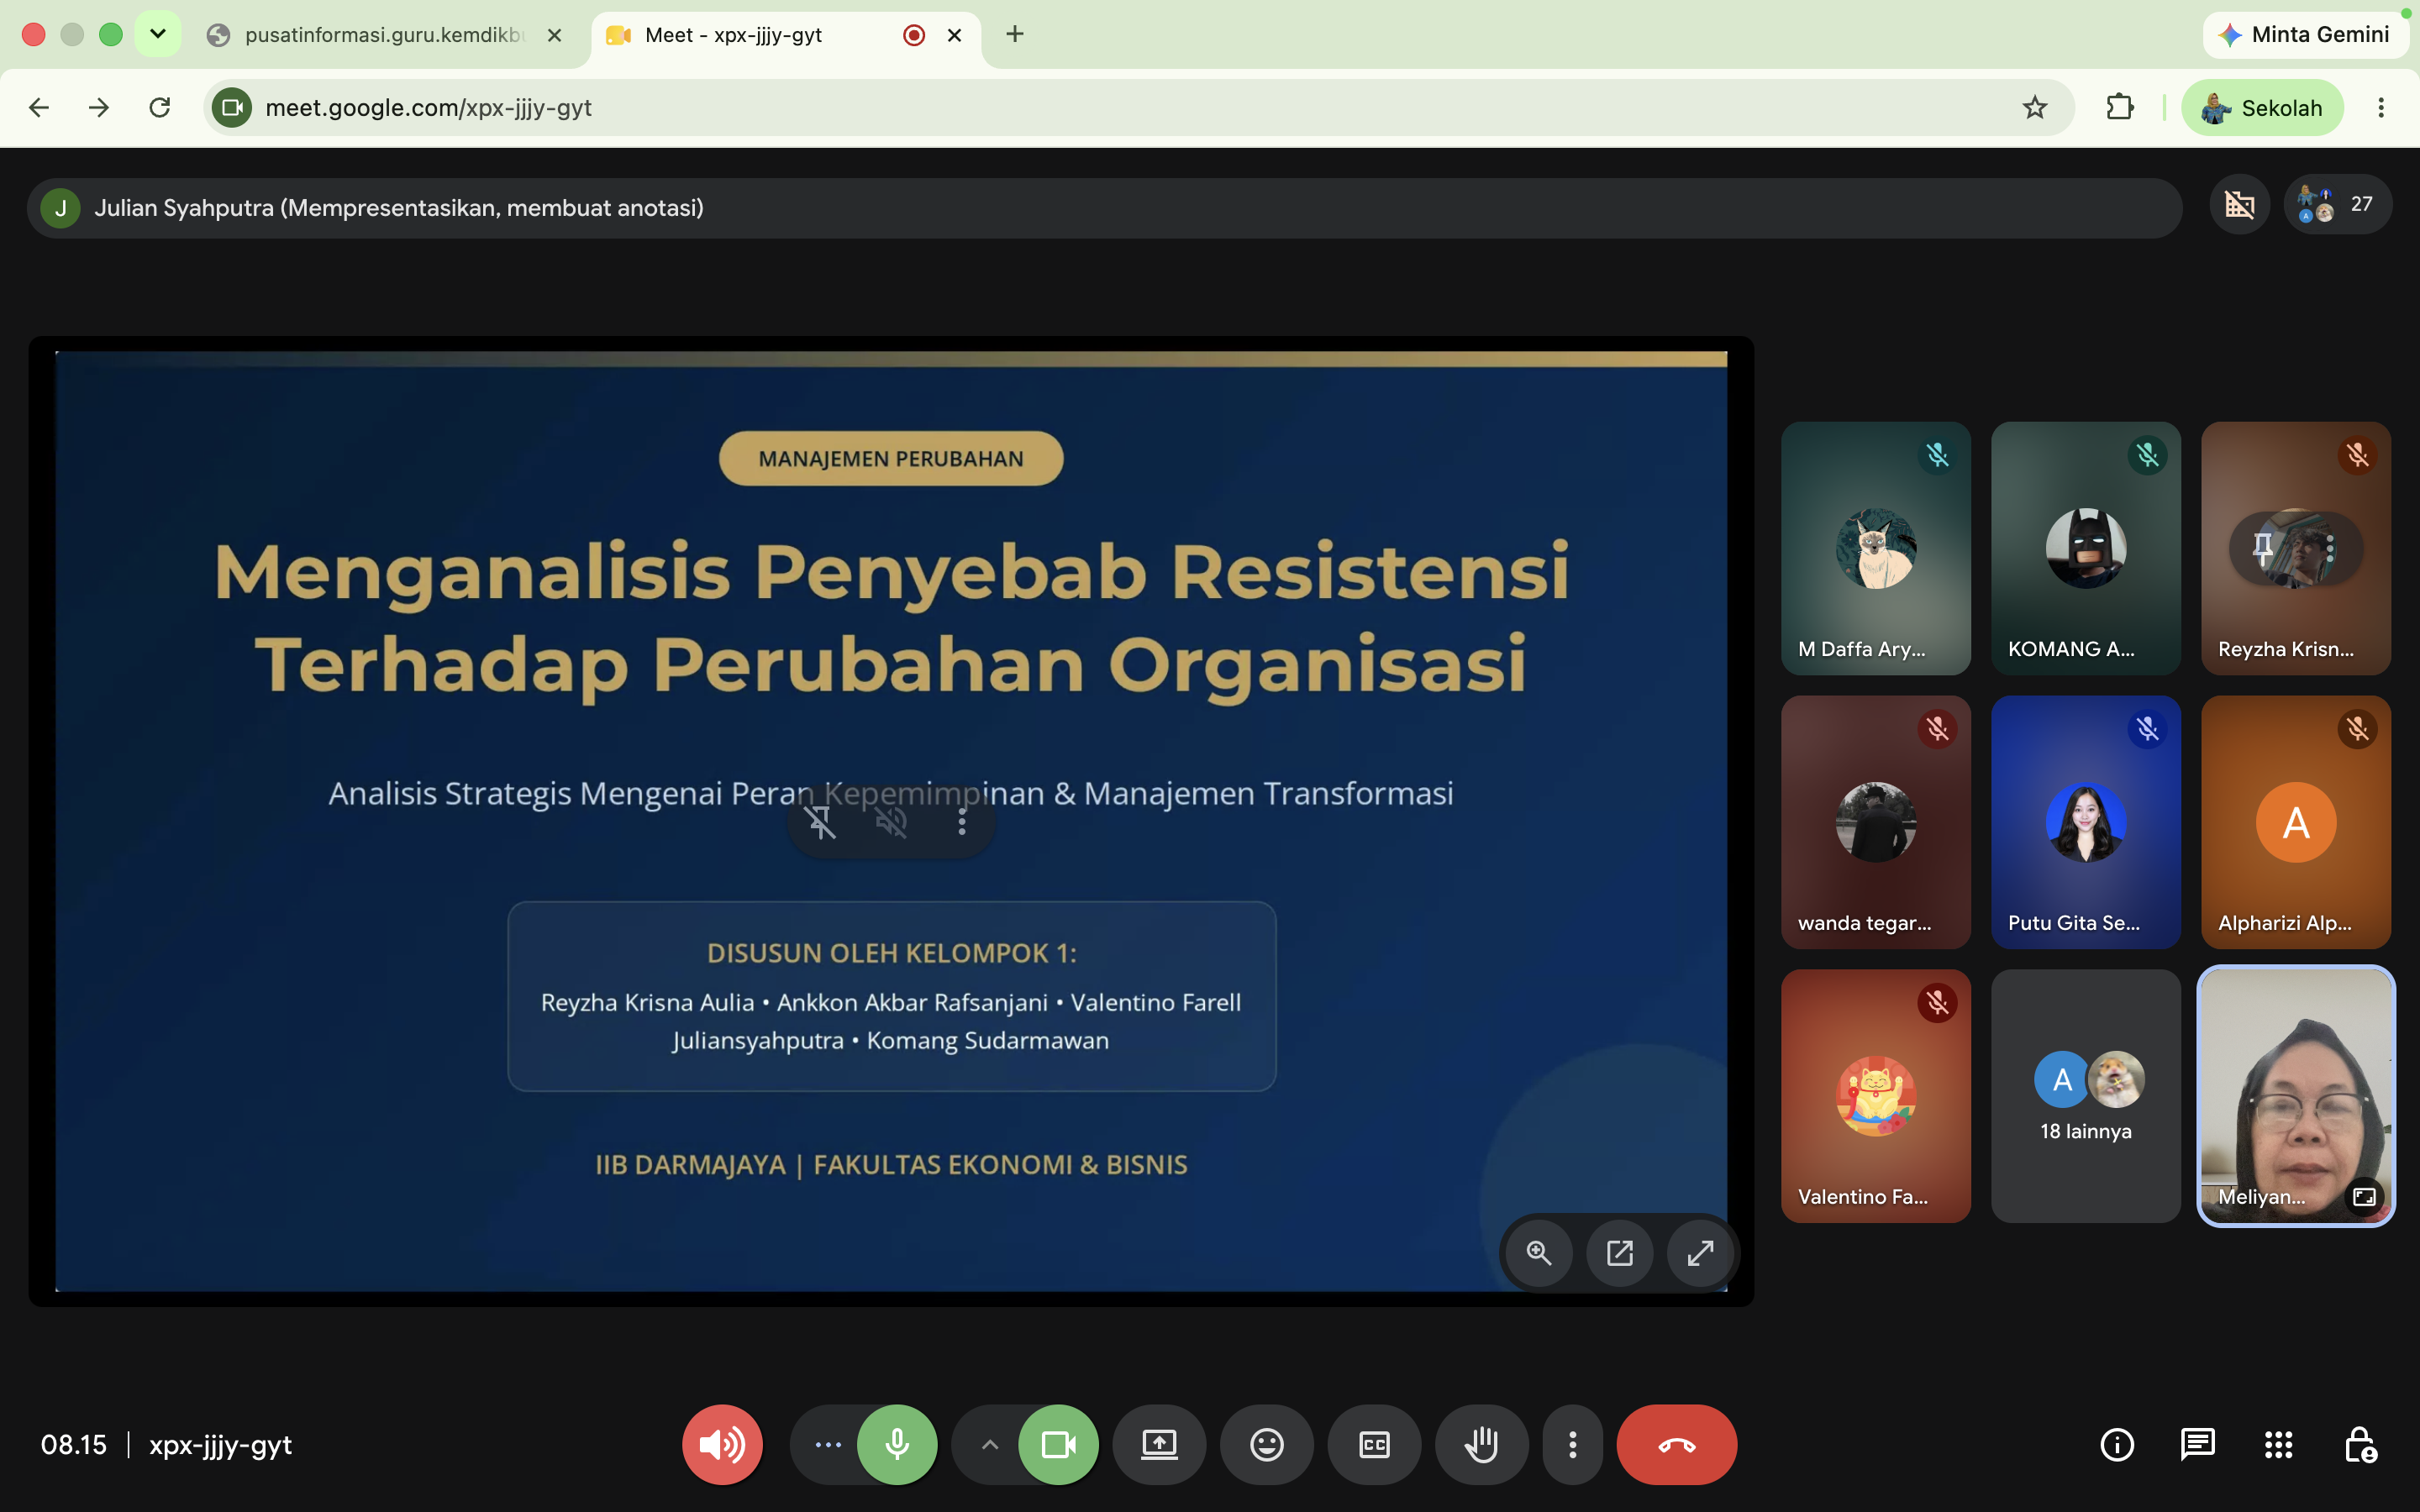Turn on closed captions
2420x1512 pixels.
point(1374,1444)
